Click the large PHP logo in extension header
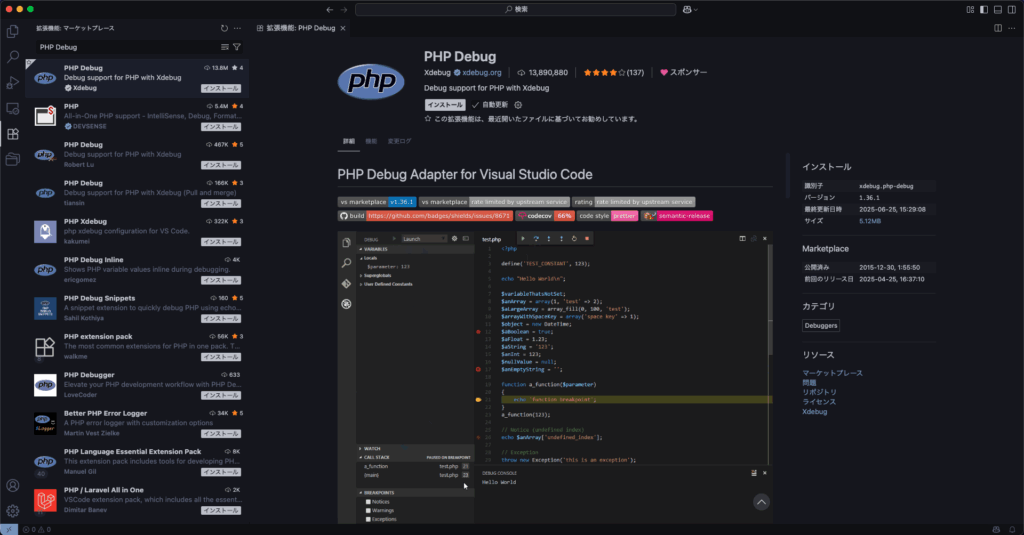The height and width of the screenshot is (535, 1024). 371,82
